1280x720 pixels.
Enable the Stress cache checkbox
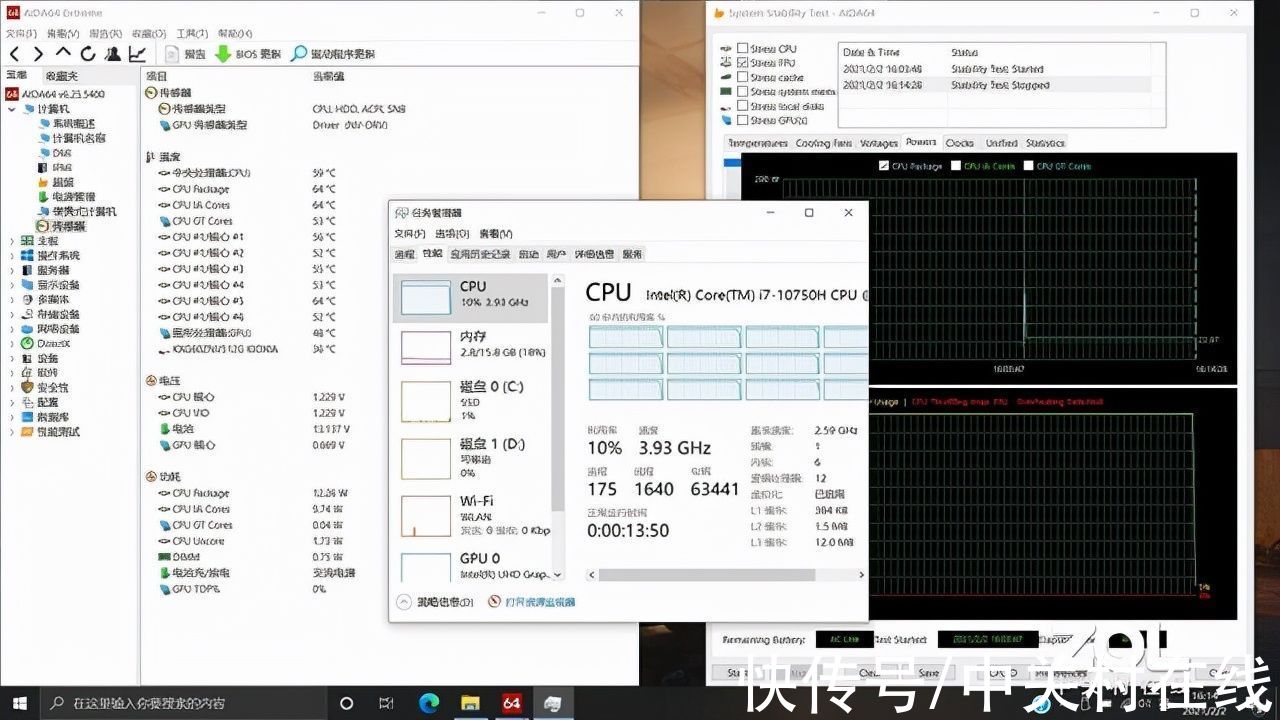coord(742,77)
